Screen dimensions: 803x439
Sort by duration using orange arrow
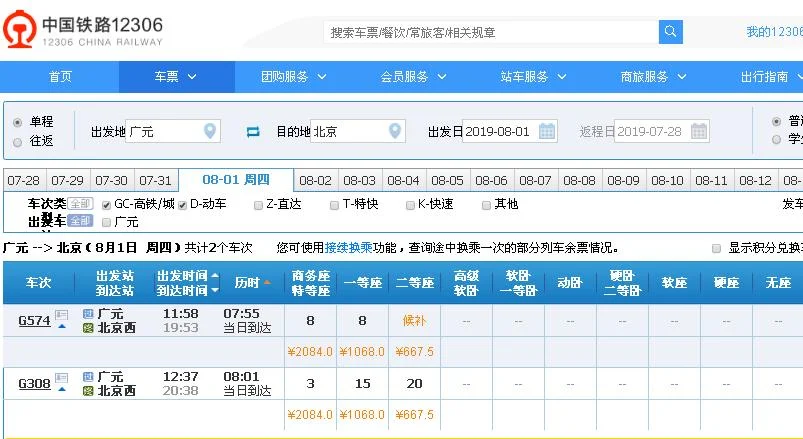point(267,283)
